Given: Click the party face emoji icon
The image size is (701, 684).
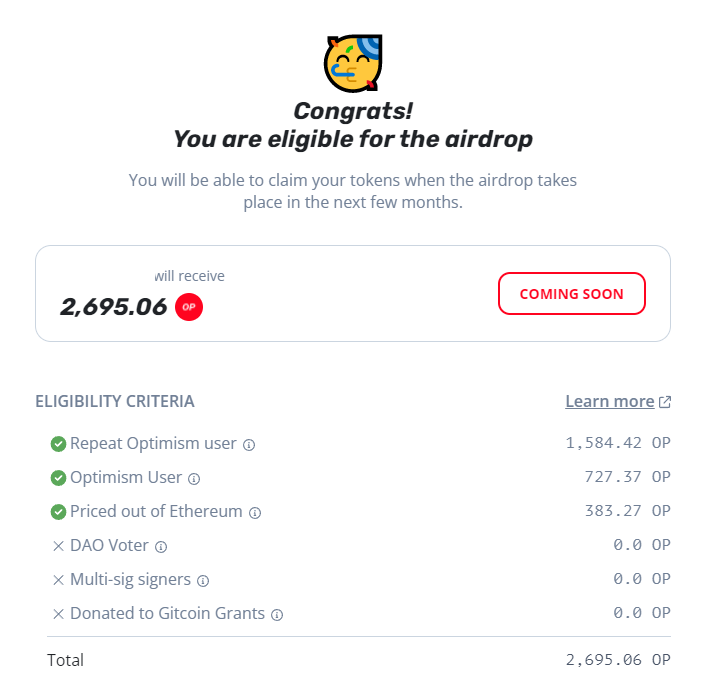Looking at the screenshot, I should pos(353,62).
